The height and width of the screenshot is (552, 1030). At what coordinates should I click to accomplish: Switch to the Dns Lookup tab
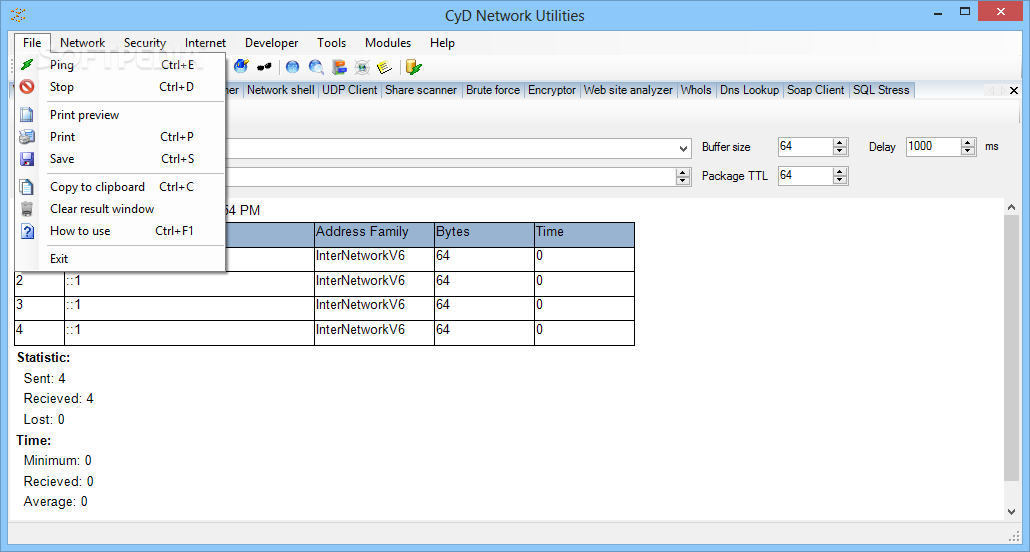click(750, 90)
